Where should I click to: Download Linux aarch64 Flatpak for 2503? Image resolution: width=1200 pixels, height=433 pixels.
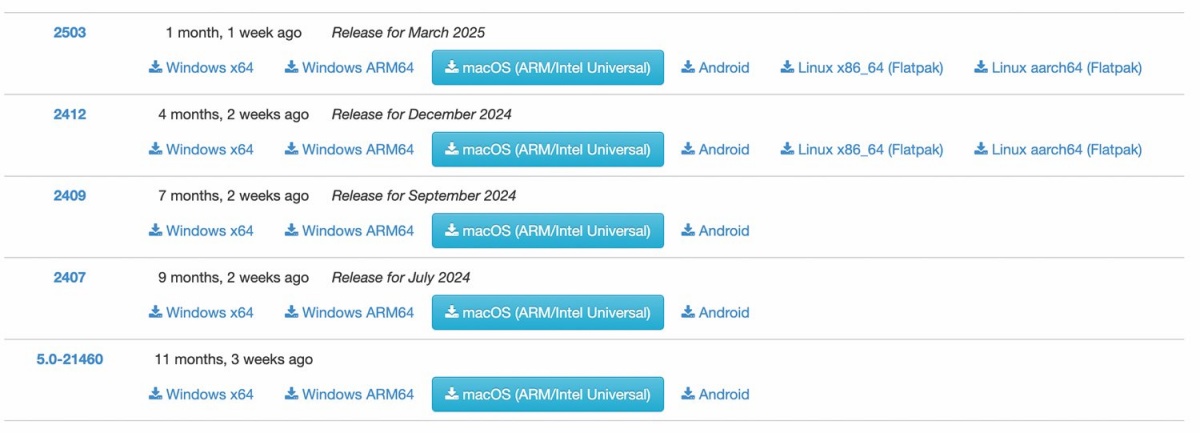1058,68
